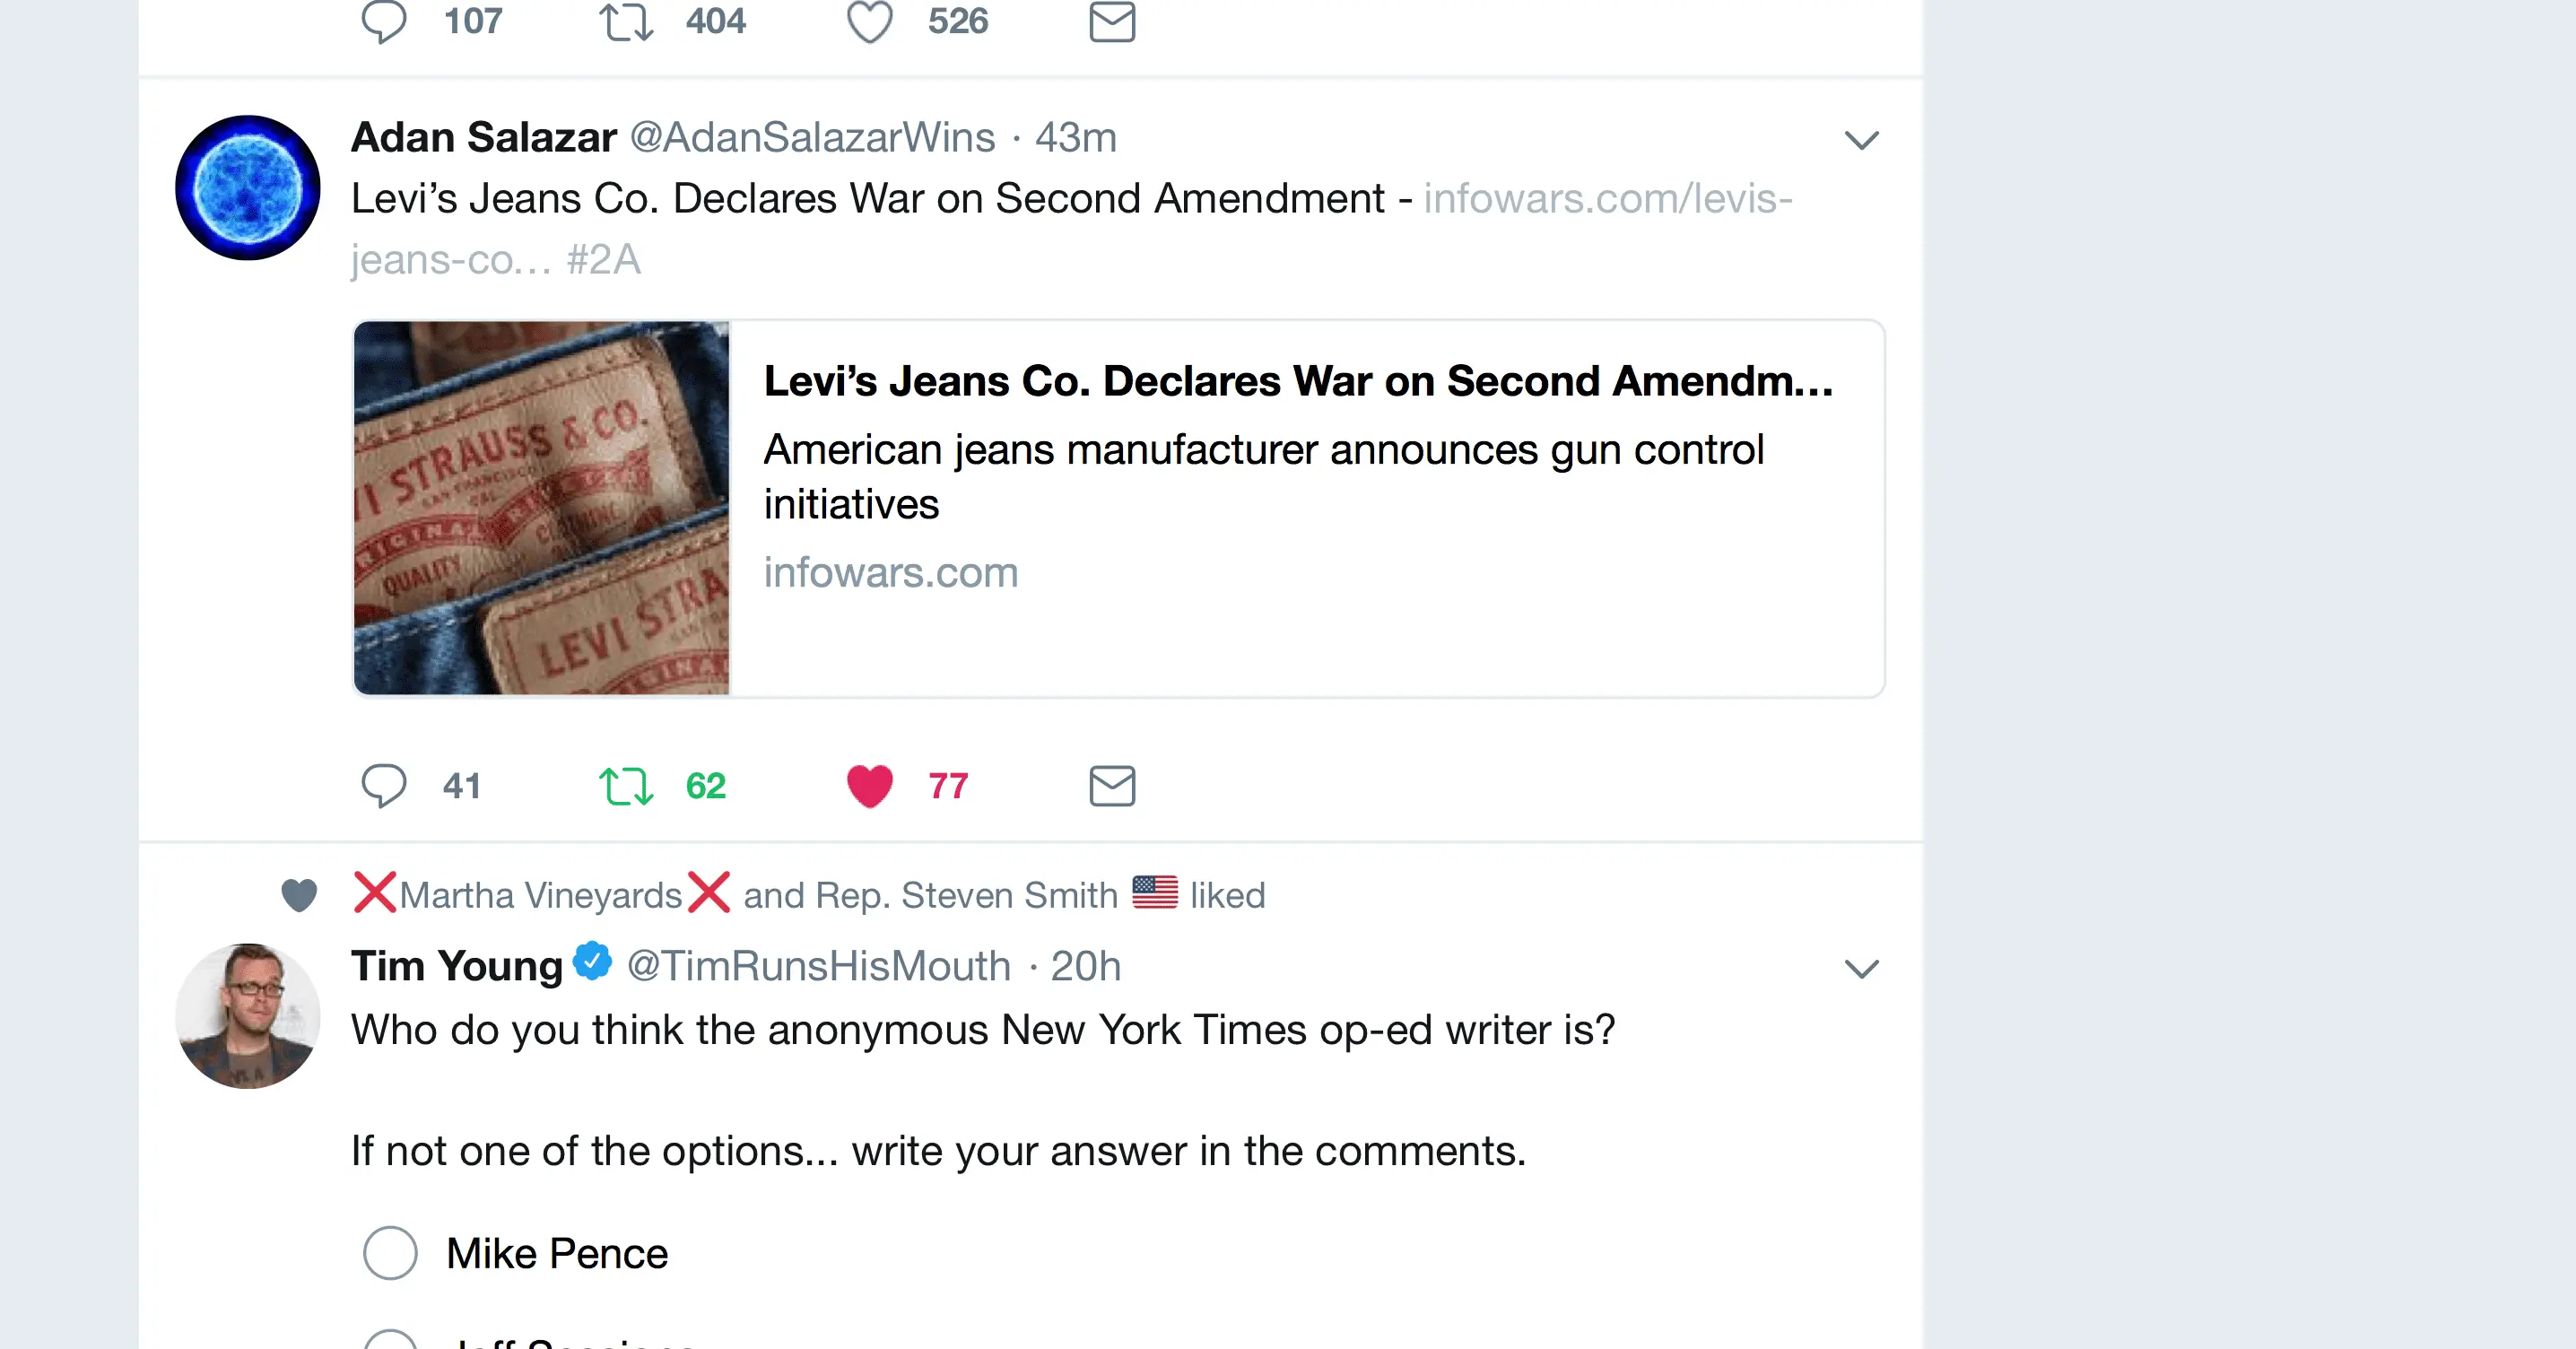Screen dimensions: 2576x1349
Task: Share the top tweet via direct message icon
Action: [x=1111, y=21]
